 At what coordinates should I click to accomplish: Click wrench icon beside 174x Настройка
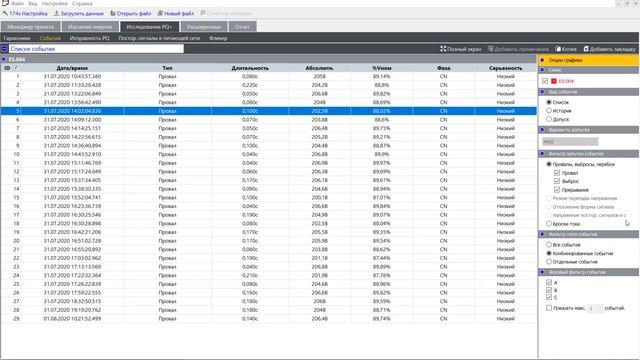5,13
